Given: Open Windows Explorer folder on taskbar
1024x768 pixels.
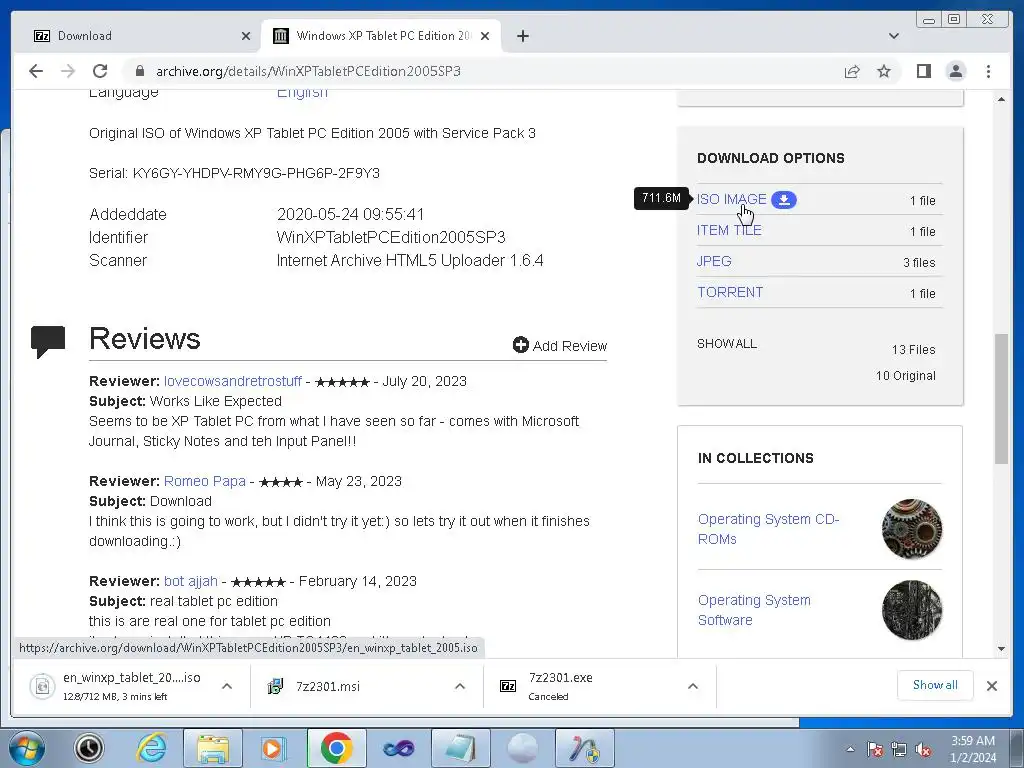Looking at the screenshot, I should click(213, 748).
